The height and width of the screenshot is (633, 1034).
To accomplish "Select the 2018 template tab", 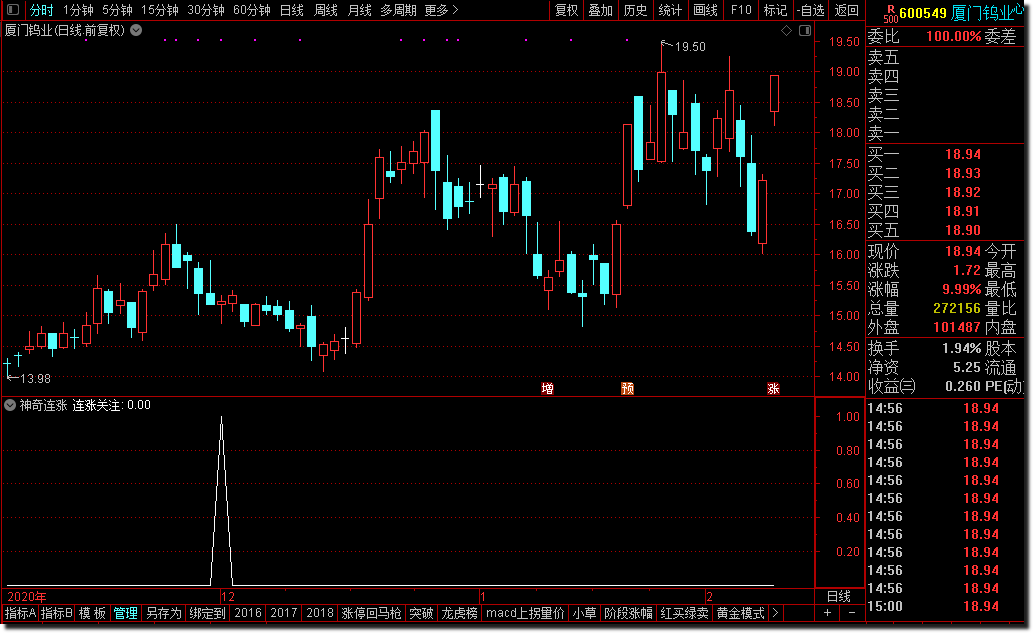I will (320, 613).
